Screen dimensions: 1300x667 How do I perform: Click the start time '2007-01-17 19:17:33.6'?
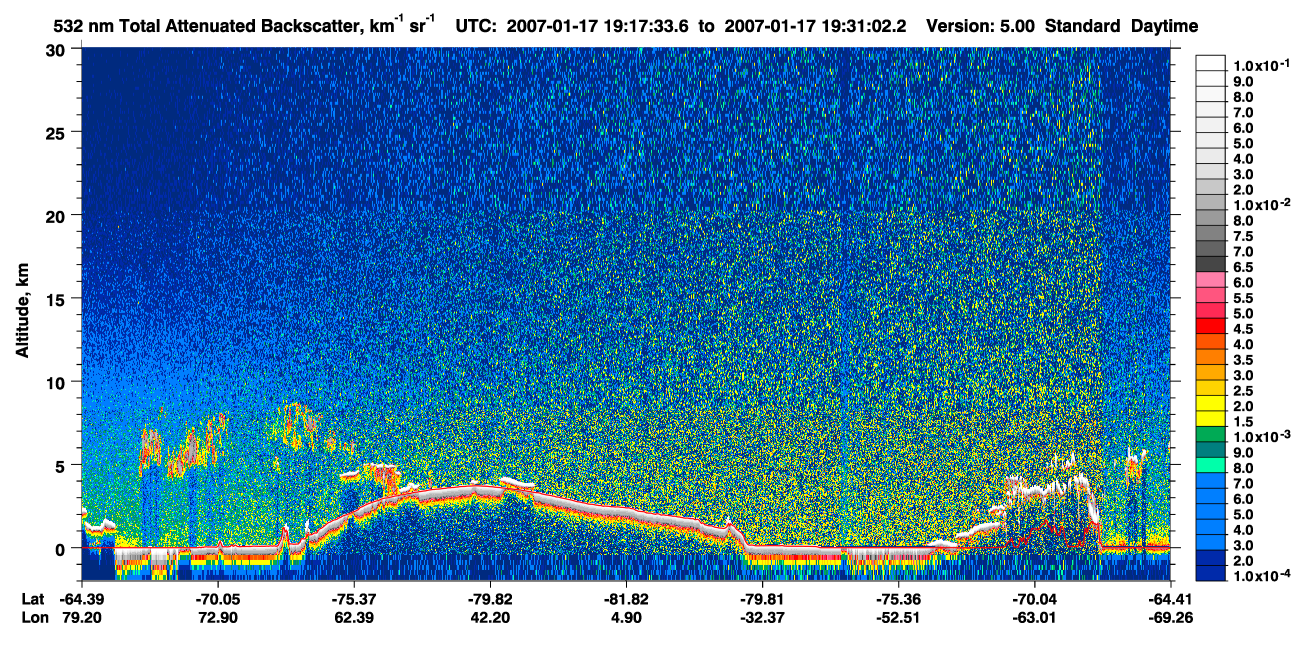[x=599, y=26]
